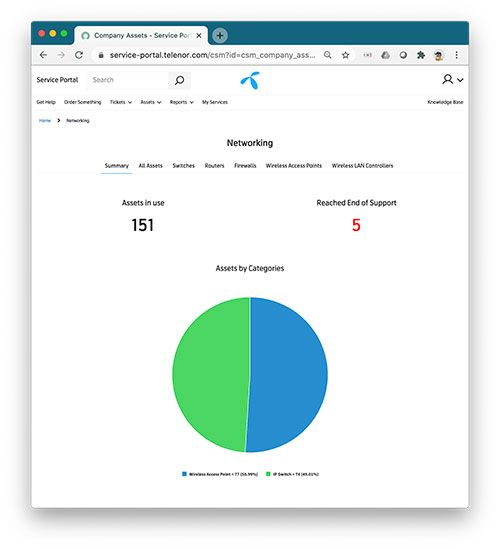Click the green IP Switch pie slice
Viewport: 500px width, 549px height.
pyautogui.click(x=210, y=375)
